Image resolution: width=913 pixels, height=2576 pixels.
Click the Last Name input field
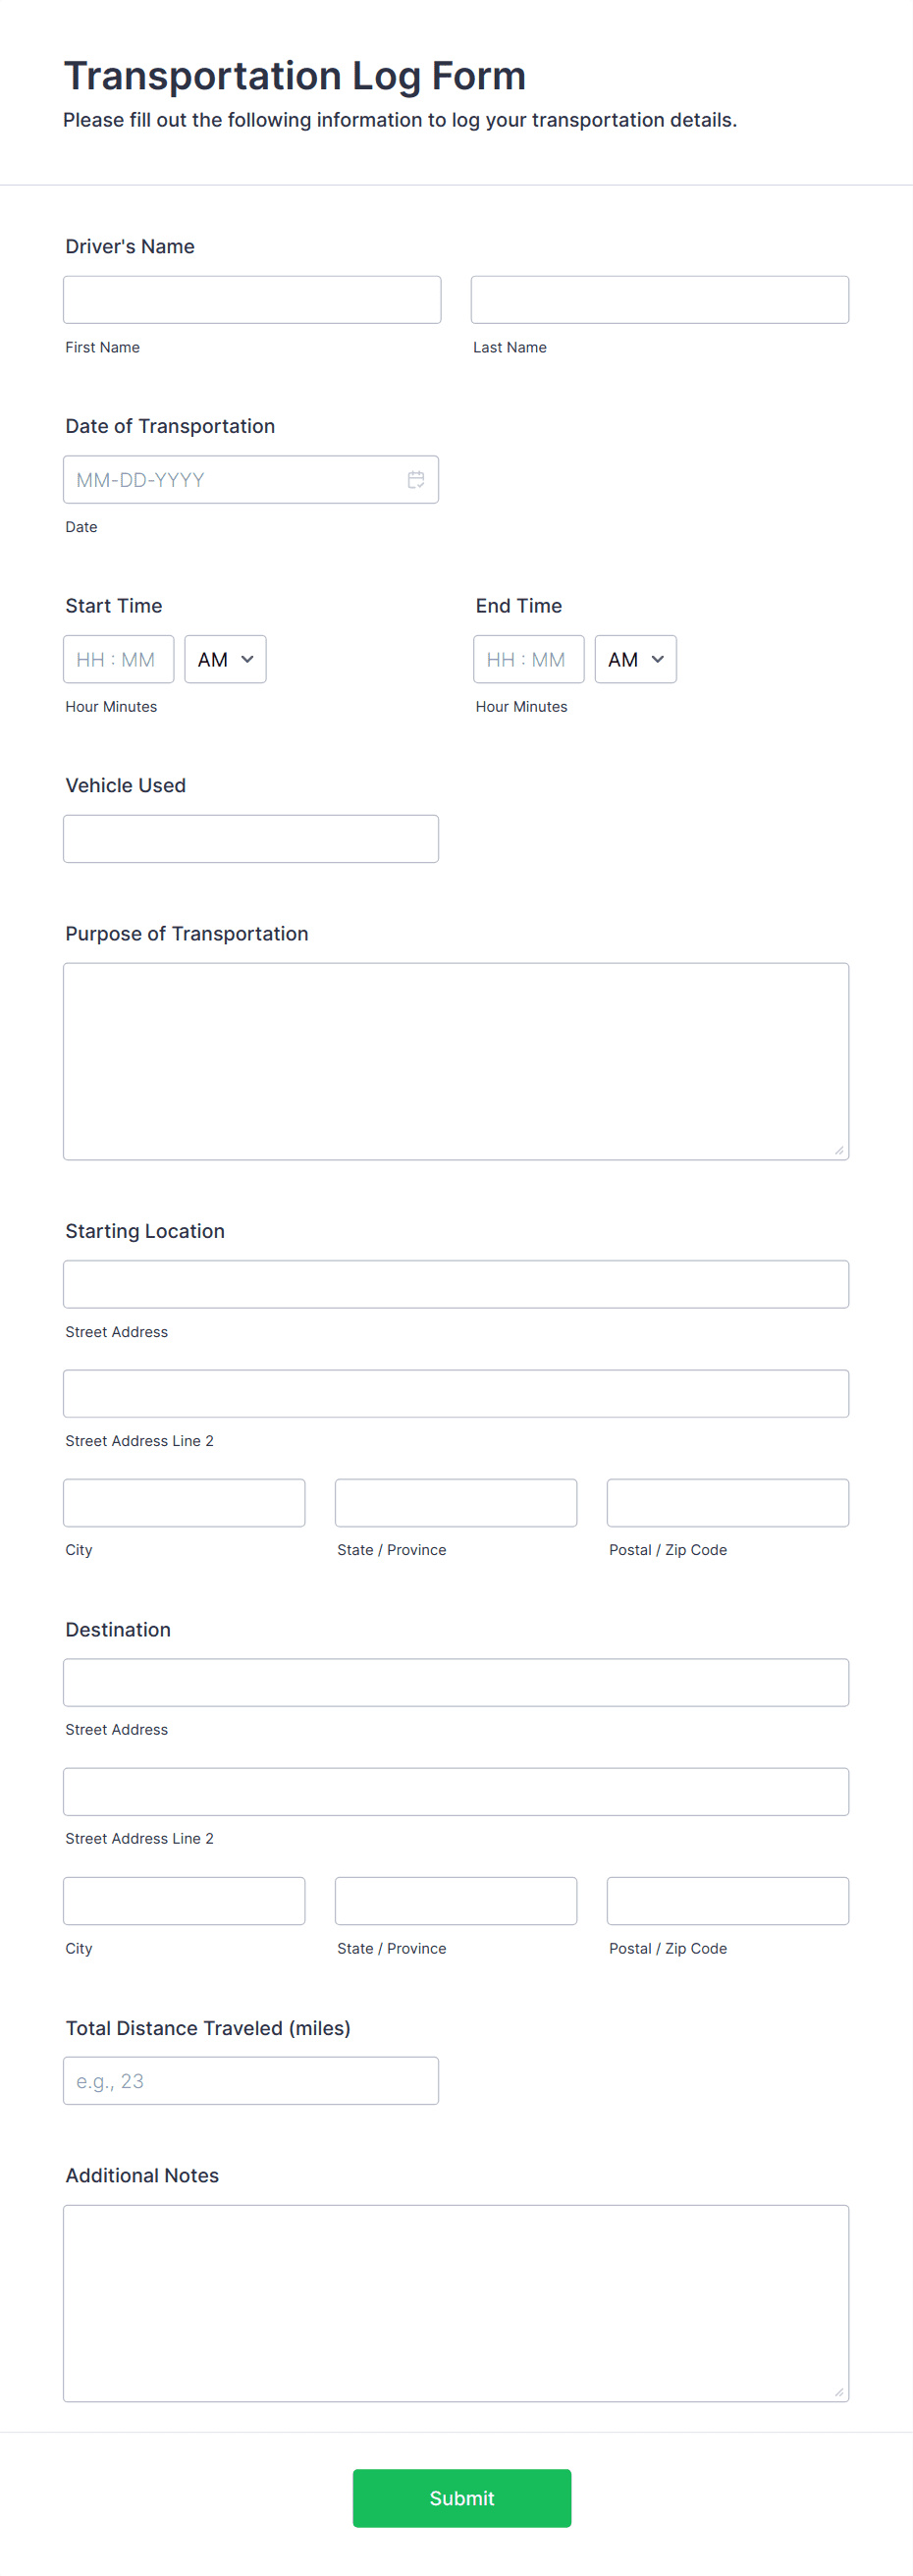[658, 299]
